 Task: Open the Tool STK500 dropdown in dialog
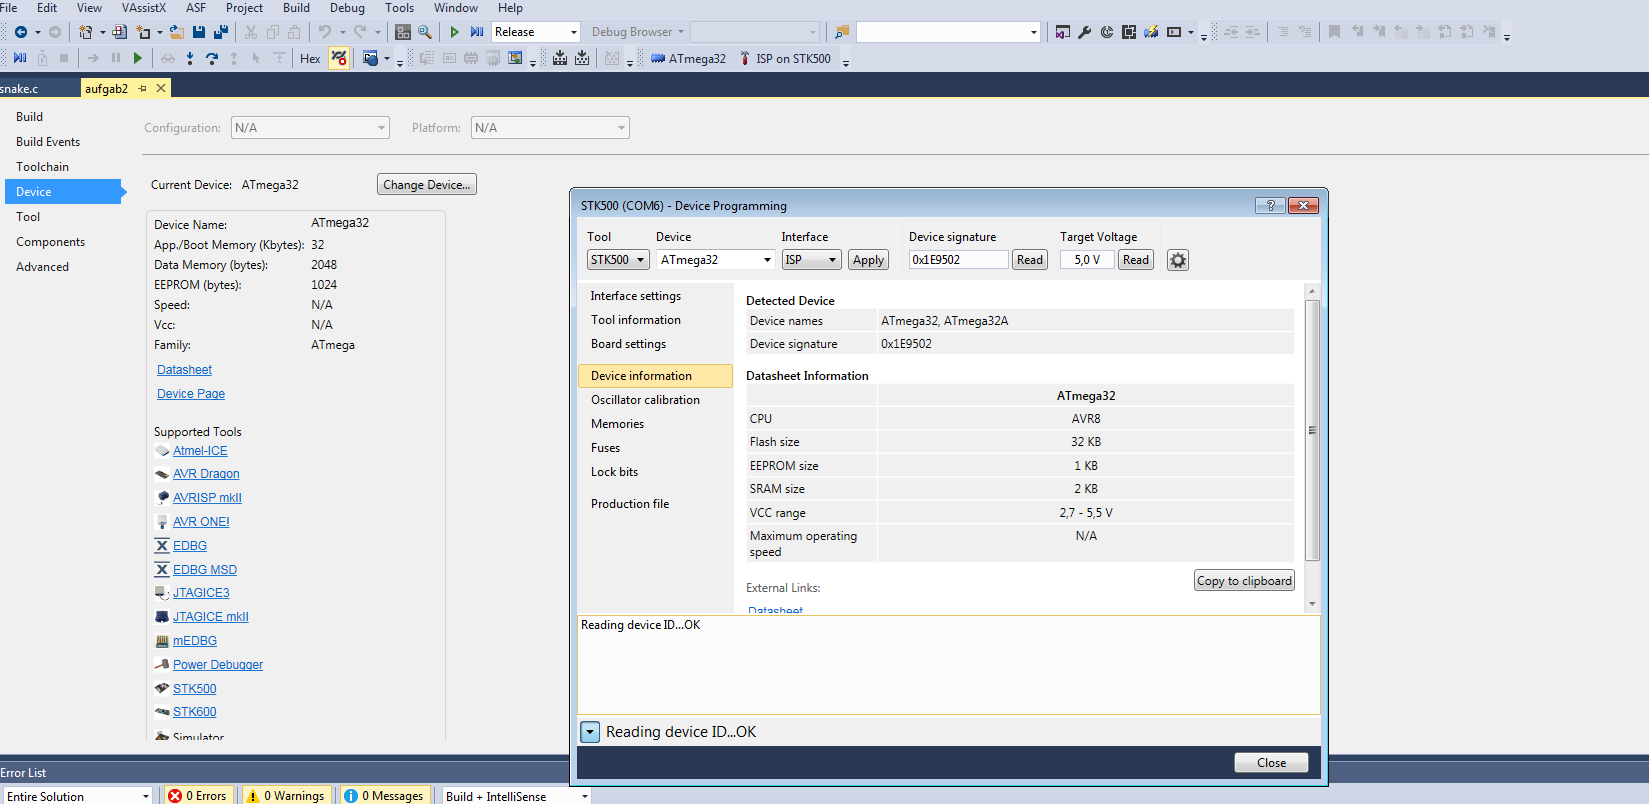(x=618, y=260)
